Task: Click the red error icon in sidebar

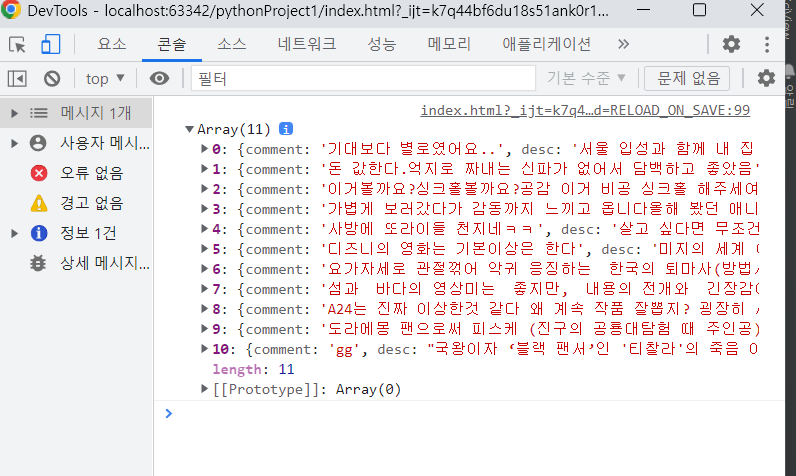Action: pos(39,173)
